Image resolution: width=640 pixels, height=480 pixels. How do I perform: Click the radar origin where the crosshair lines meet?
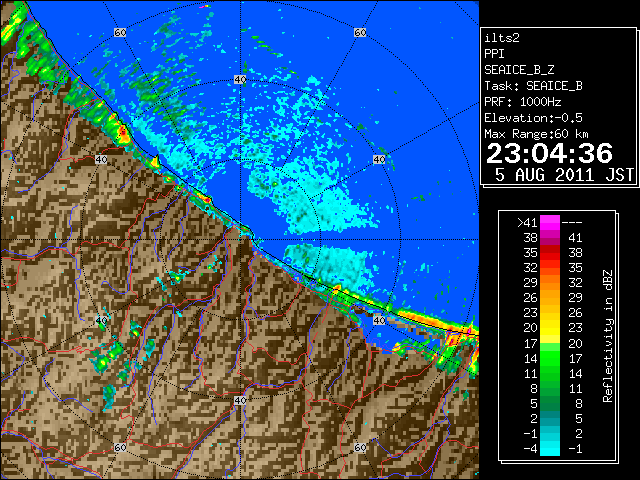tap(240, 240)
